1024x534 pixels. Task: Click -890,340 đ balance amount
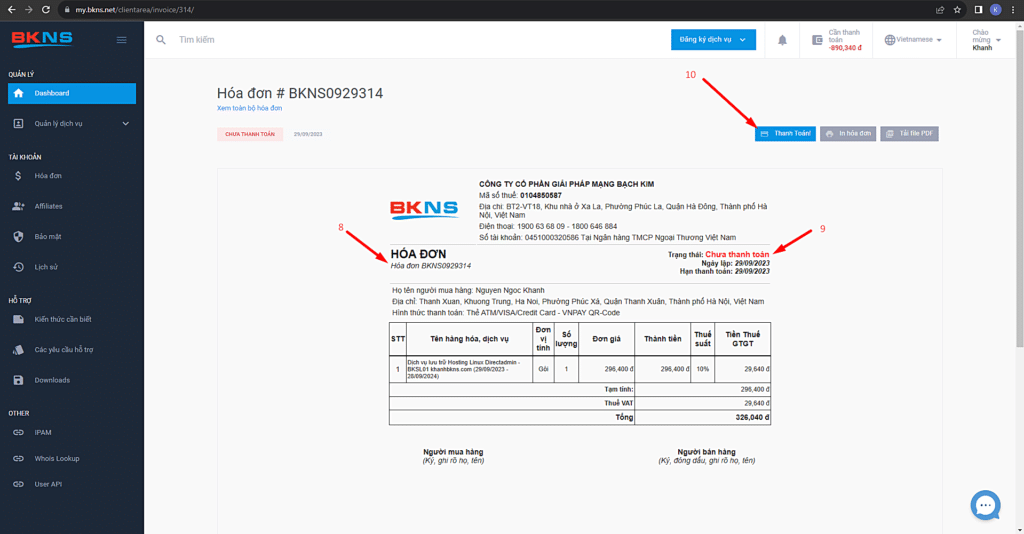(845, 48)
